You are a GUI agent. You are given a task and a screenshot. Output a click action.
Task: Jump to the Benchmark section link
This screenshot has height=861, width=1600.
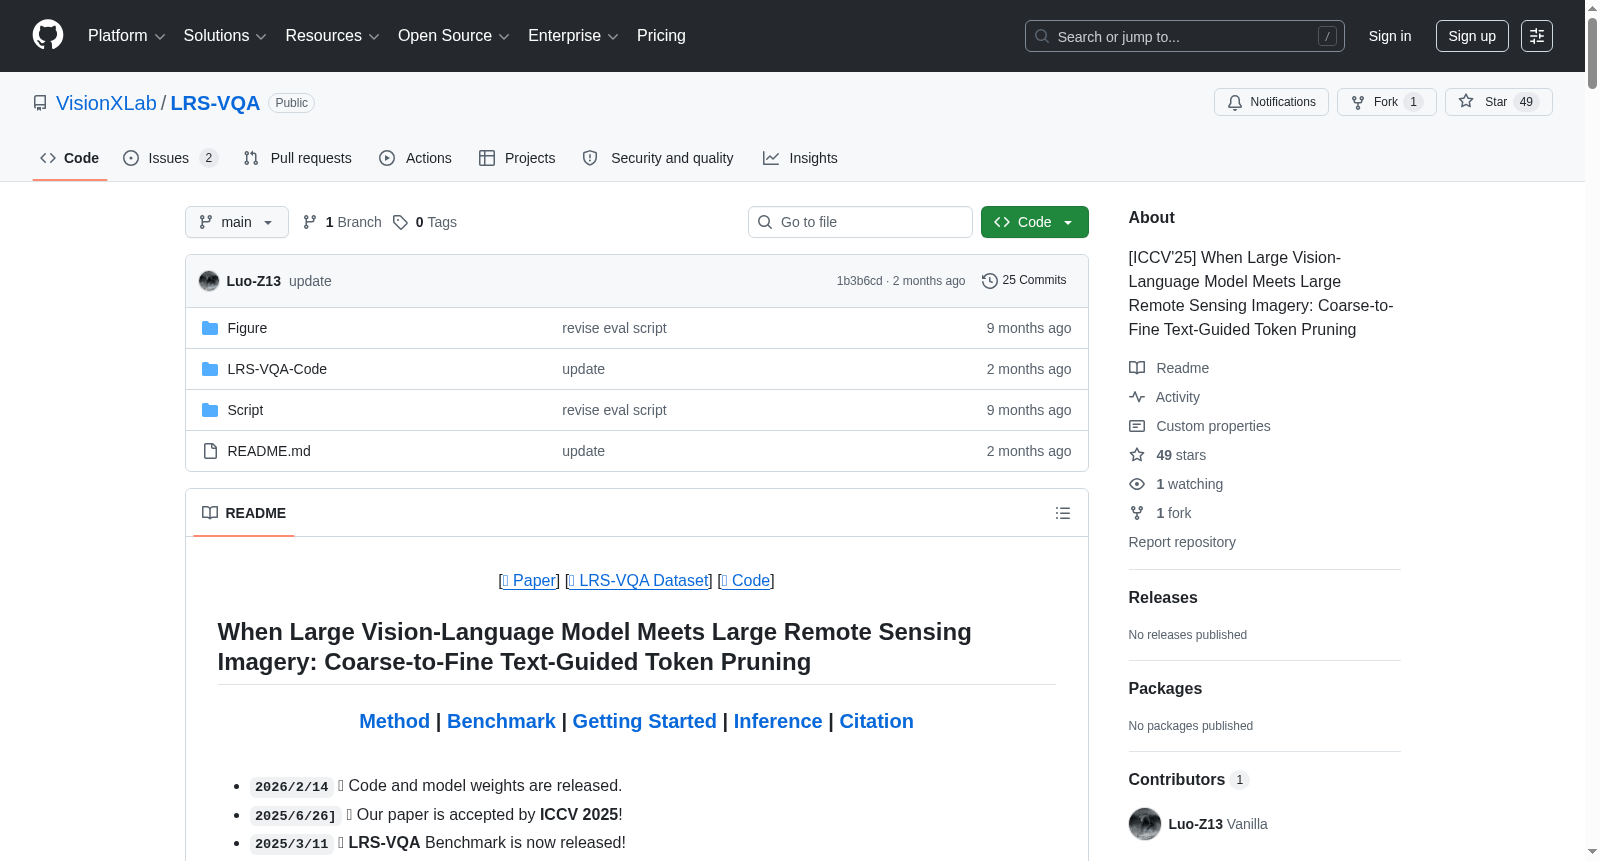[501, 721]
